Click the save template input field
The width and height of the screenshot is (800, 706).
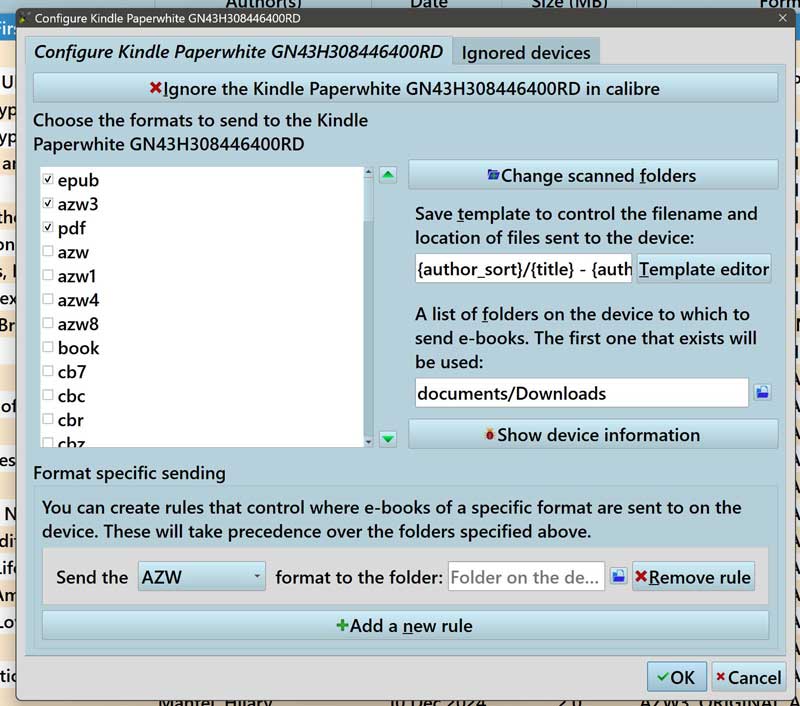[523, 269]
